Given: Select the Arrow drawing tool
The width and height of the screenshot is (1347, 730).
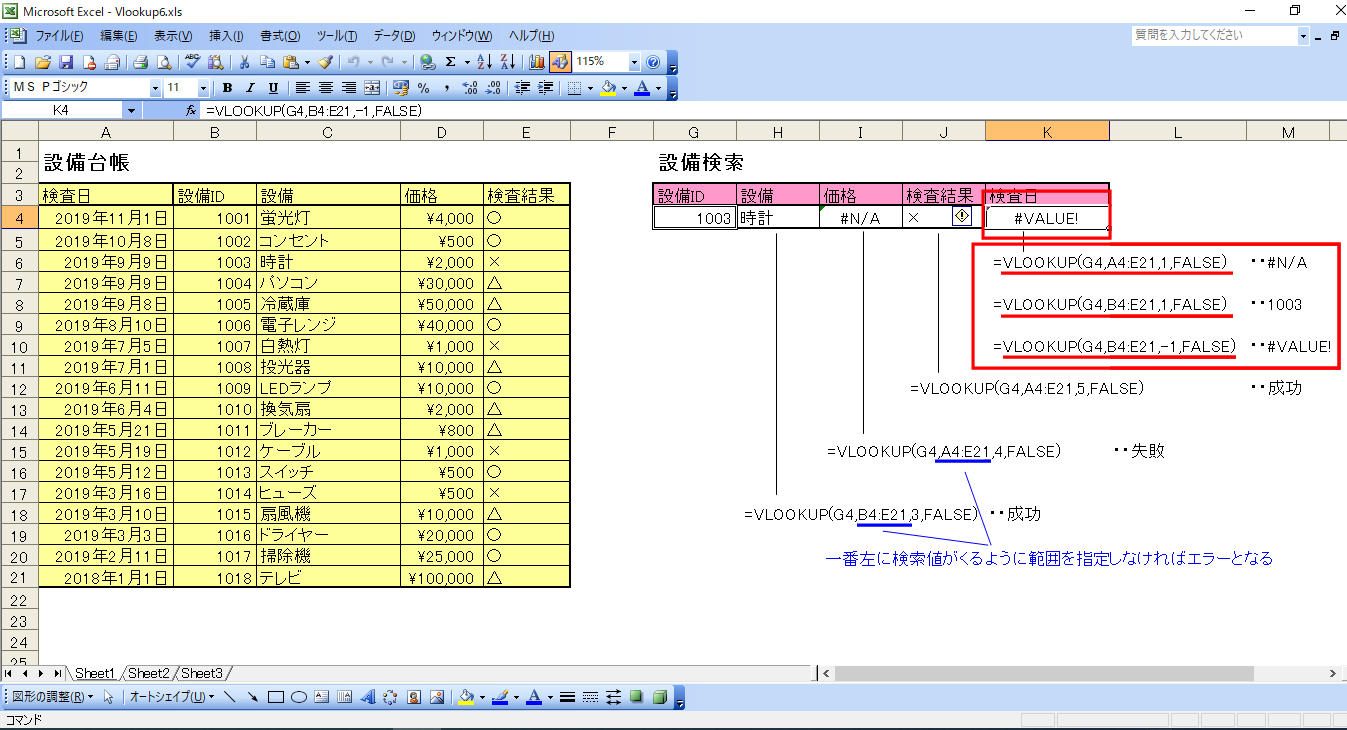Looking at the screenshot, I should (x=252, y=697).
